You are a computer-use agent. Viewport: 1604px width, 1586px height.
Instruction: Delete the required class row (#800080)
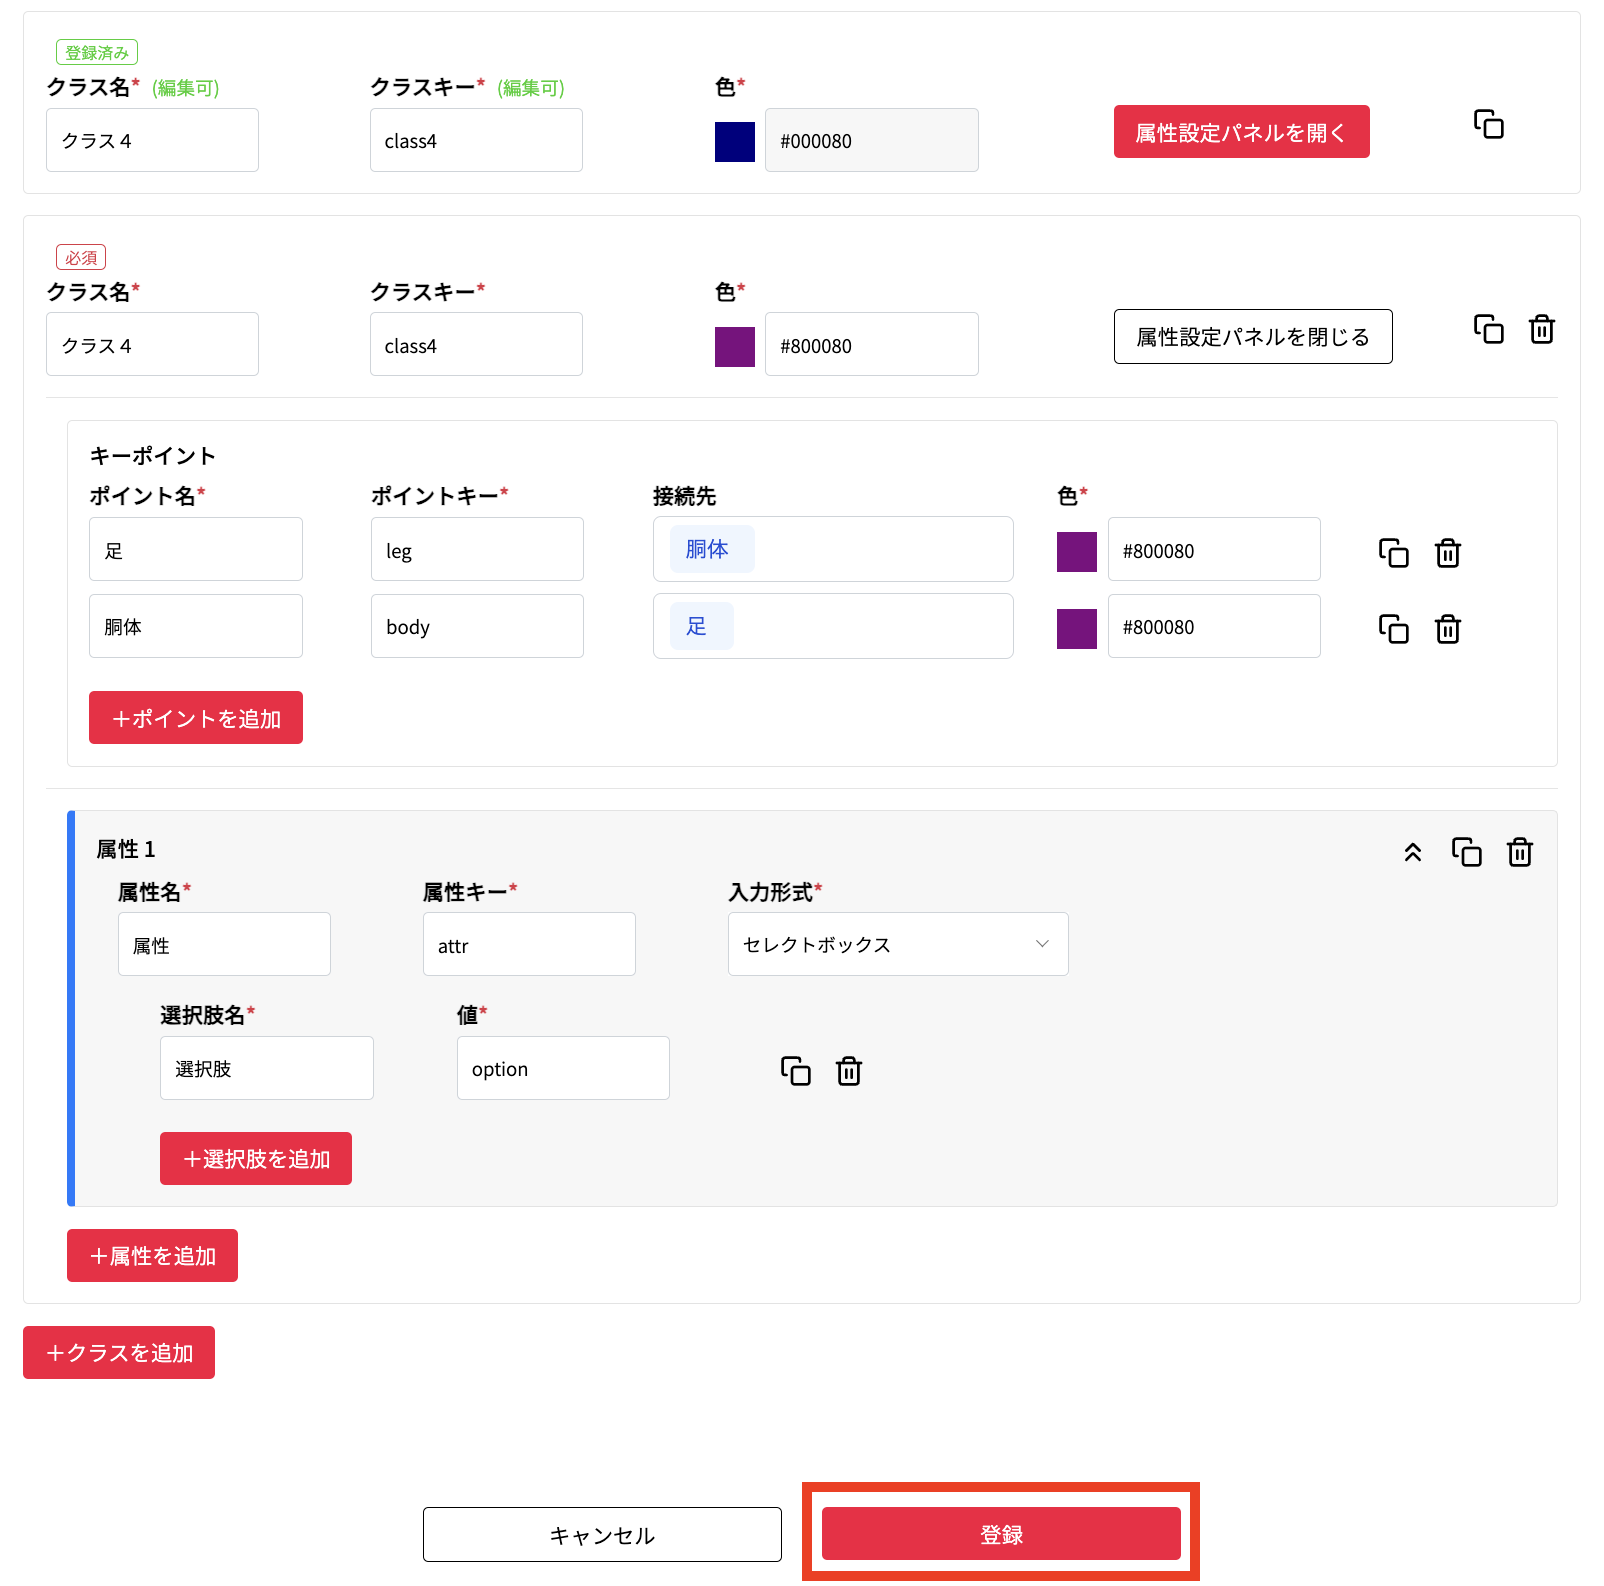click(x=1542, y=329)
